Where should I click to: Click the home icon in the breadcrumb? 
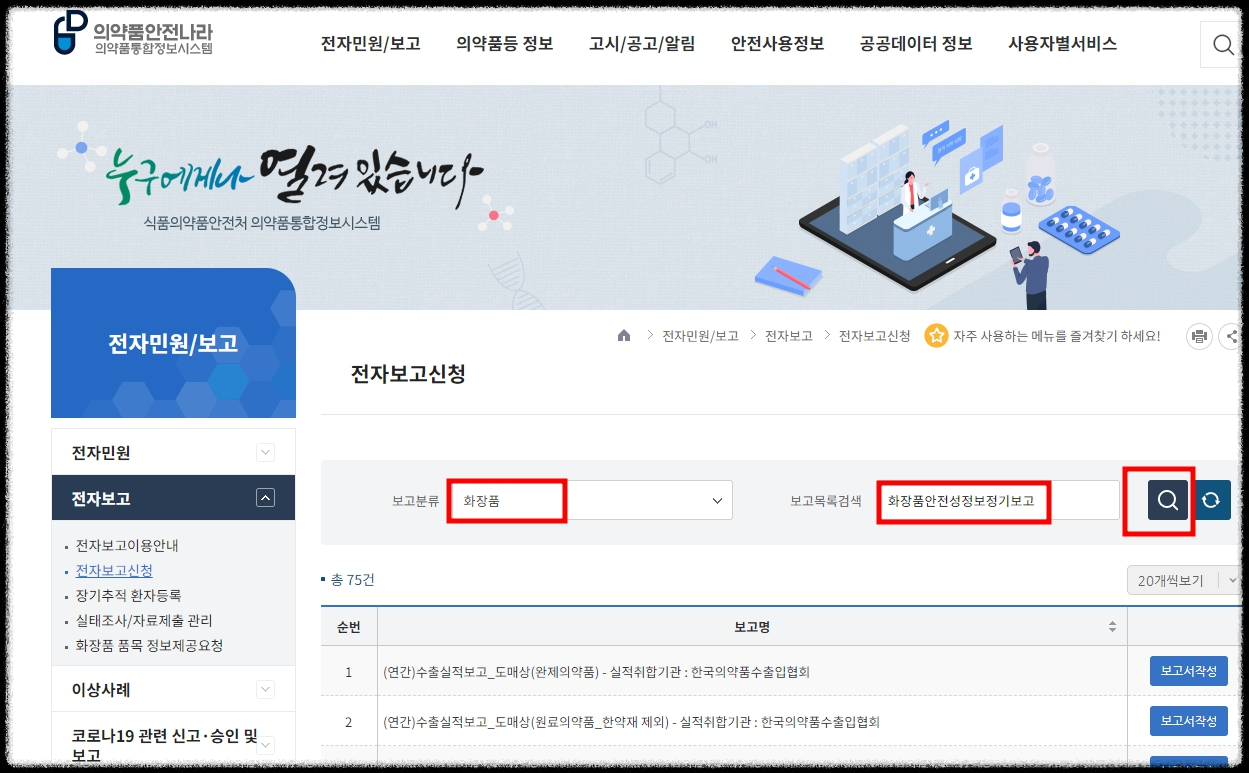pyautogui.click(x=623, y=336)
